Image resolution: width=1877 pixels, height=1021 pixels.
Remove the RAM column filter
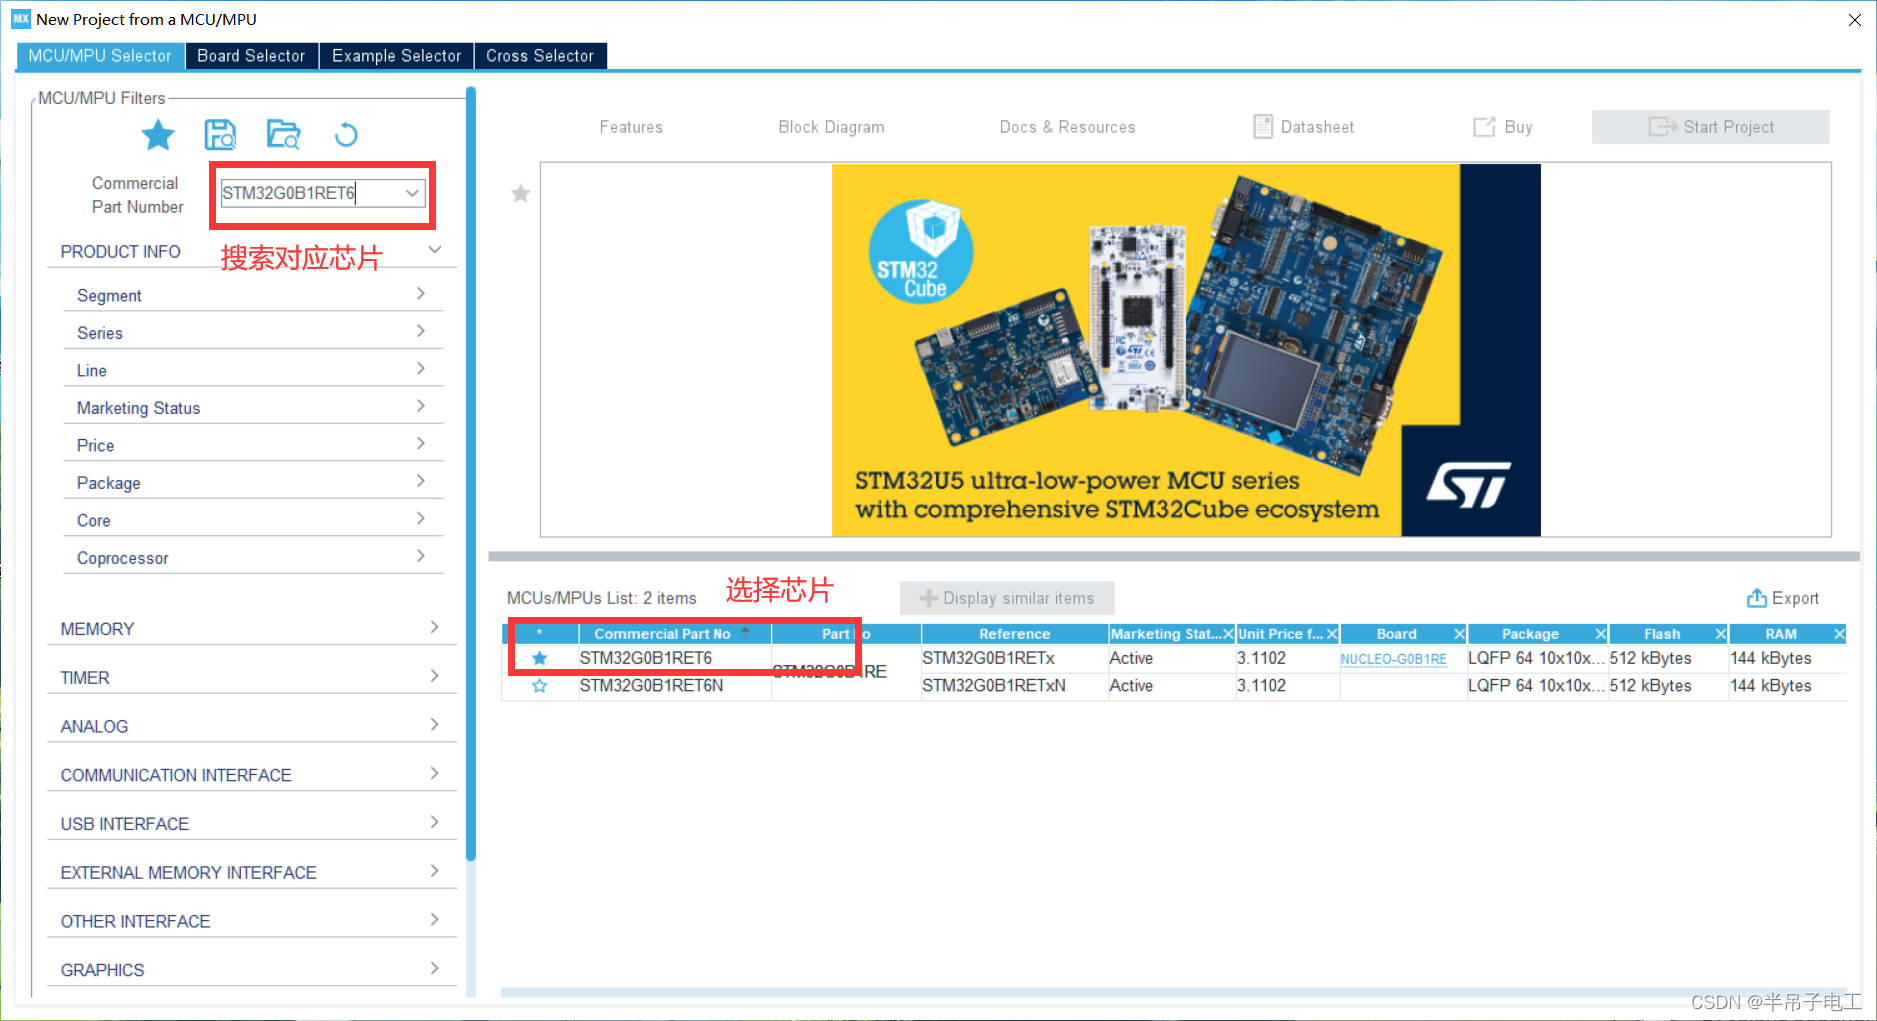tap(1839, 633)
